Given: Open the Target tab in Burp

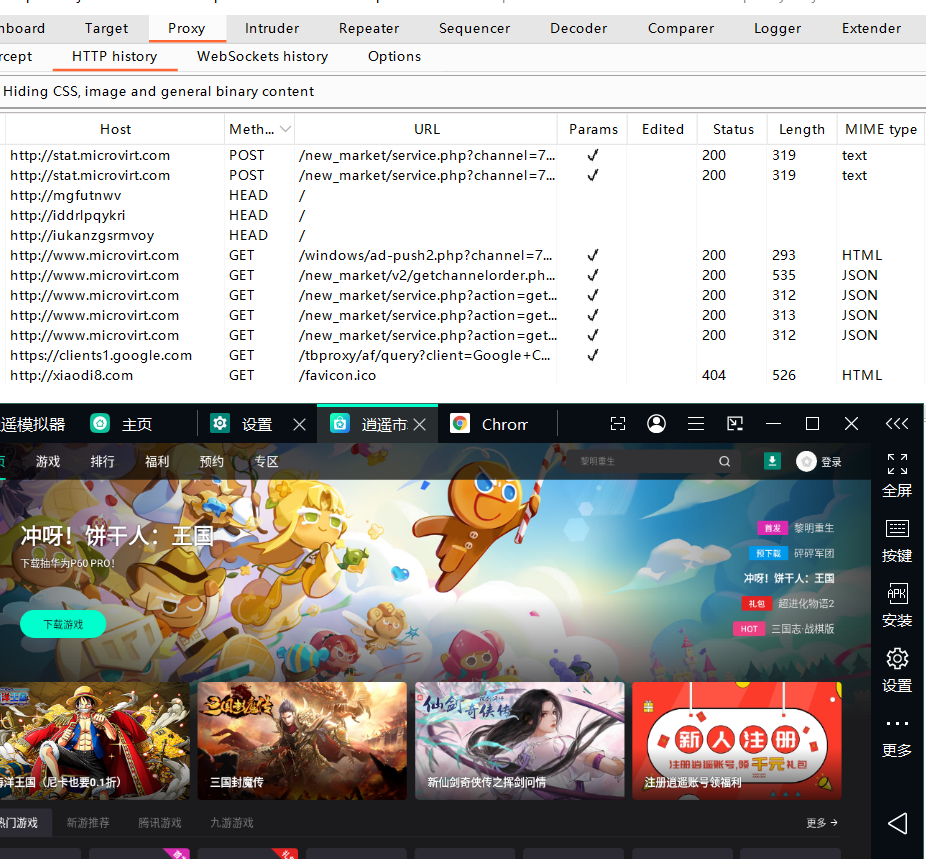Looking at the screenshot, I should click(106, 28).
